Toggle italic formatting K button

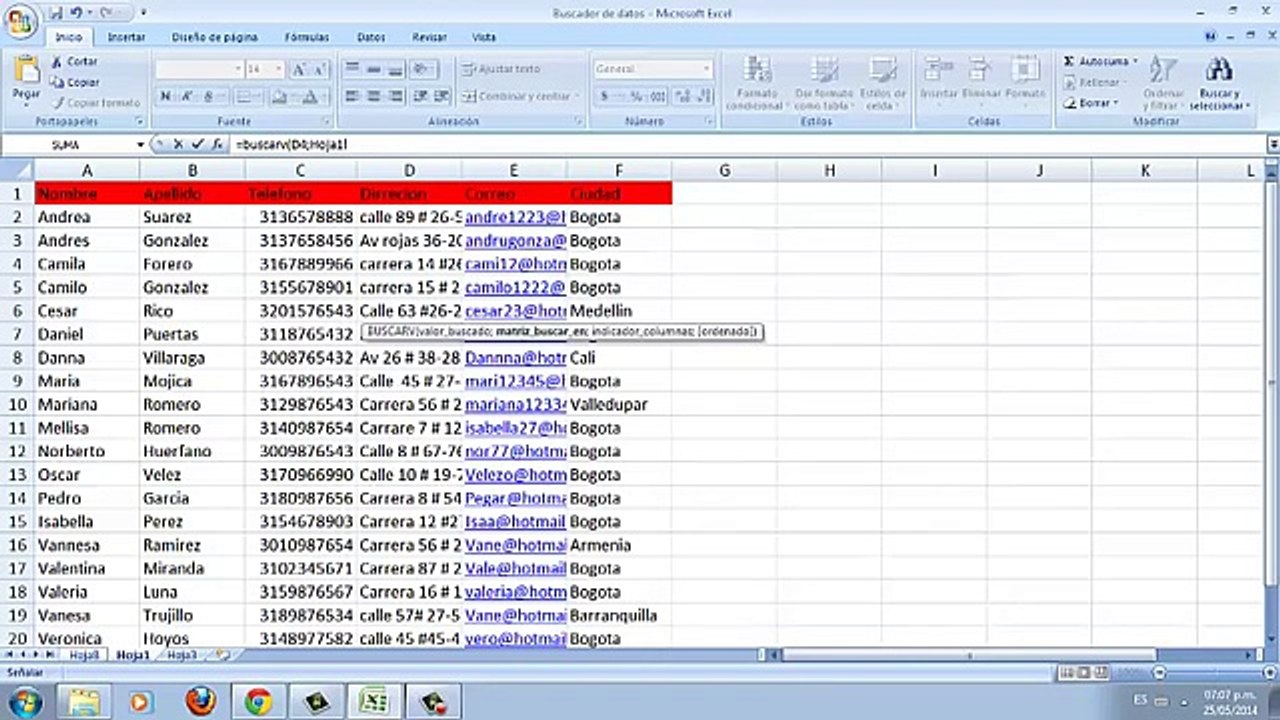click(x=186, y=96)
